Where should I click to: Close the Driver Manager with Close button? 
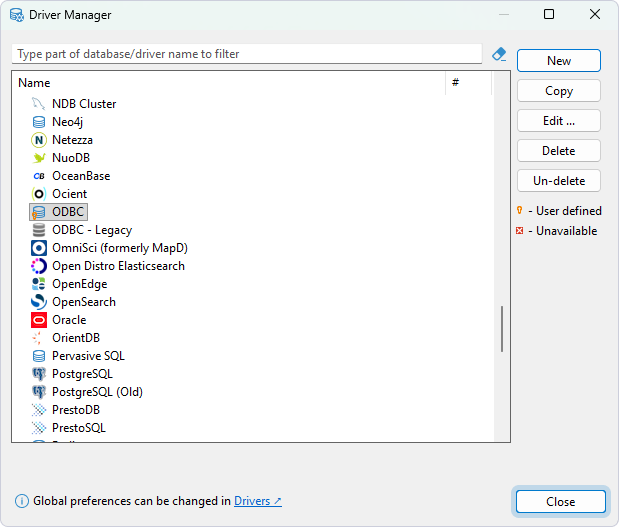click(x=561, y=502)
